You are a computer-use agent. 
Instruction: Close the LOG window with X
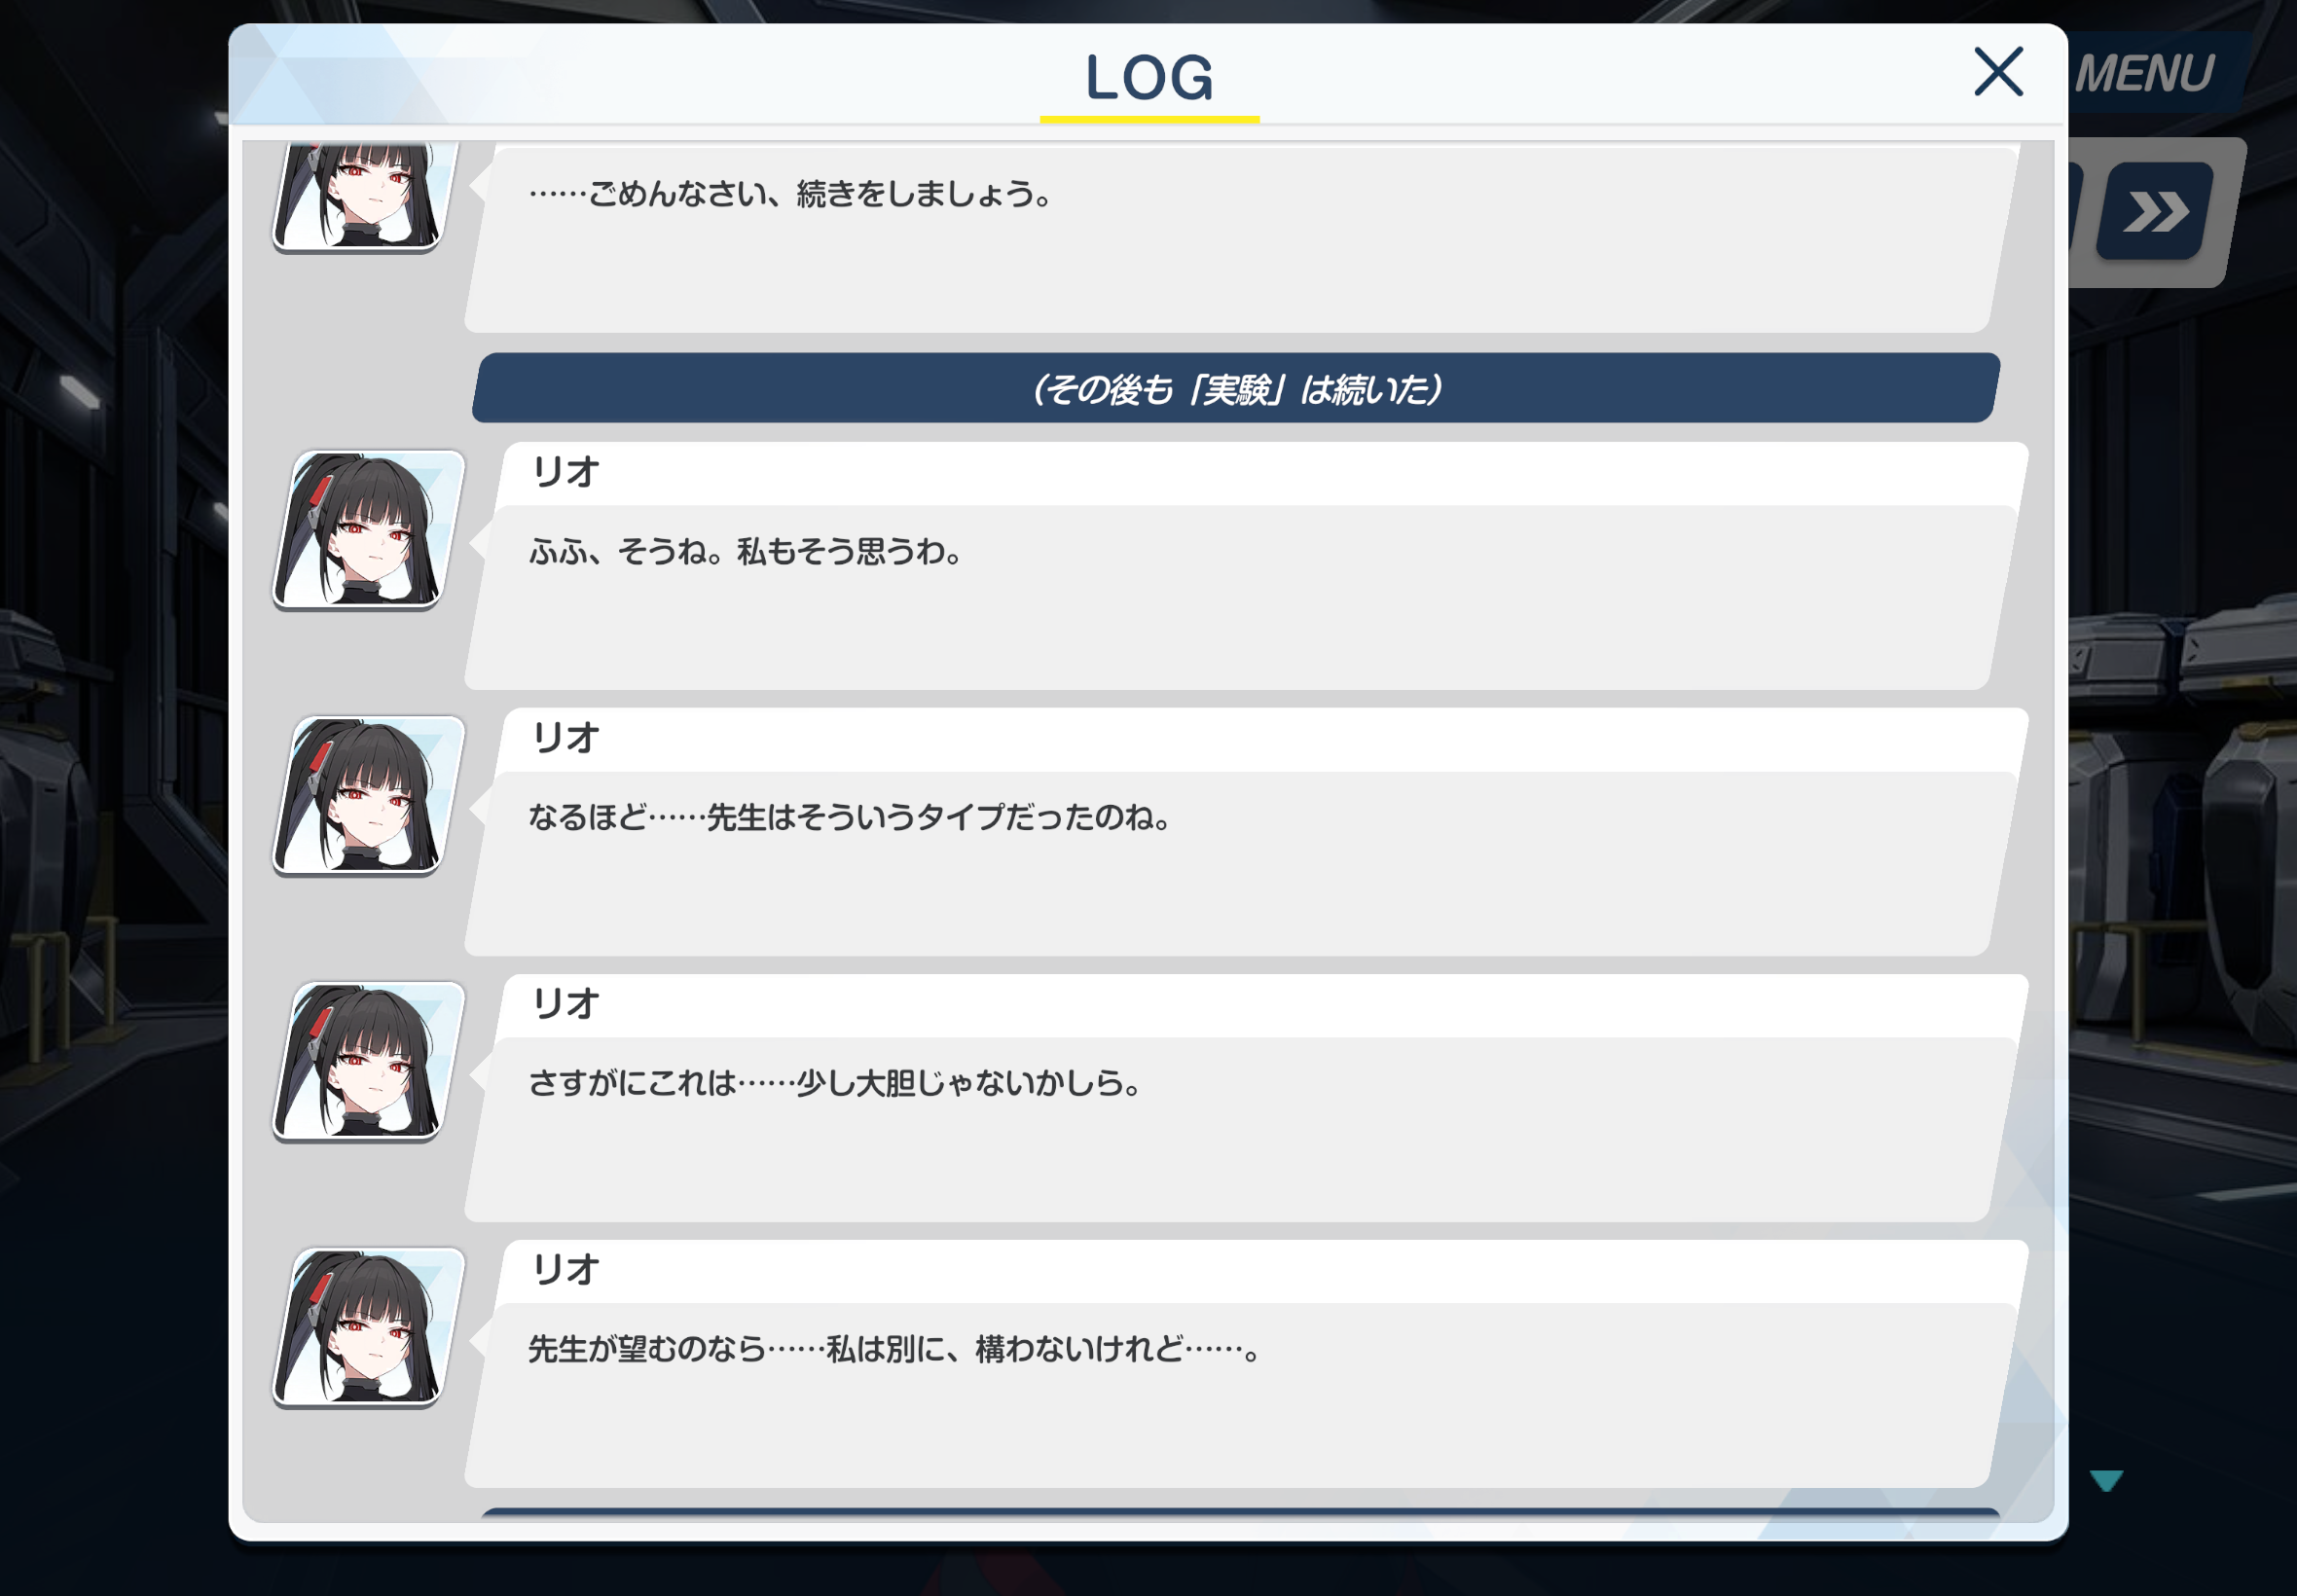click(1998, 72)
